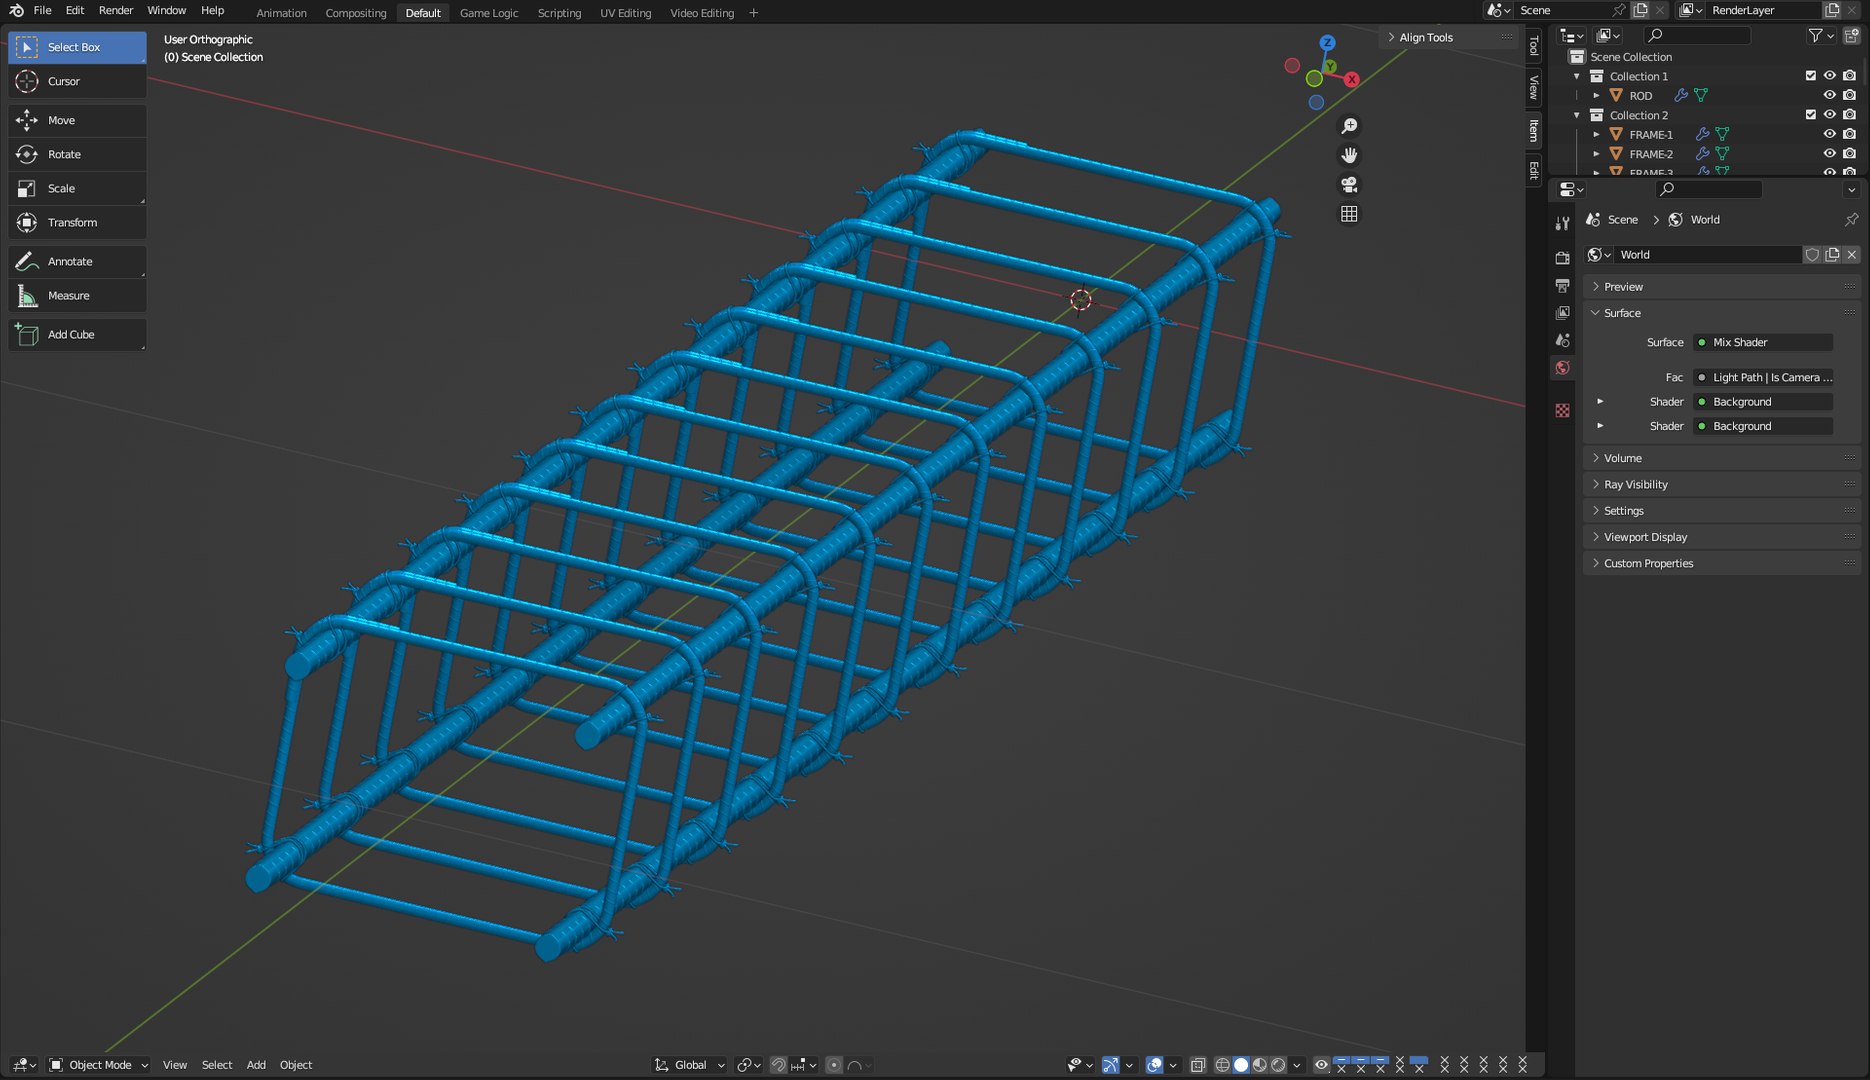
Task: Click the viewport zoom magnifier icon
Action: click(x=1349, y=126)
